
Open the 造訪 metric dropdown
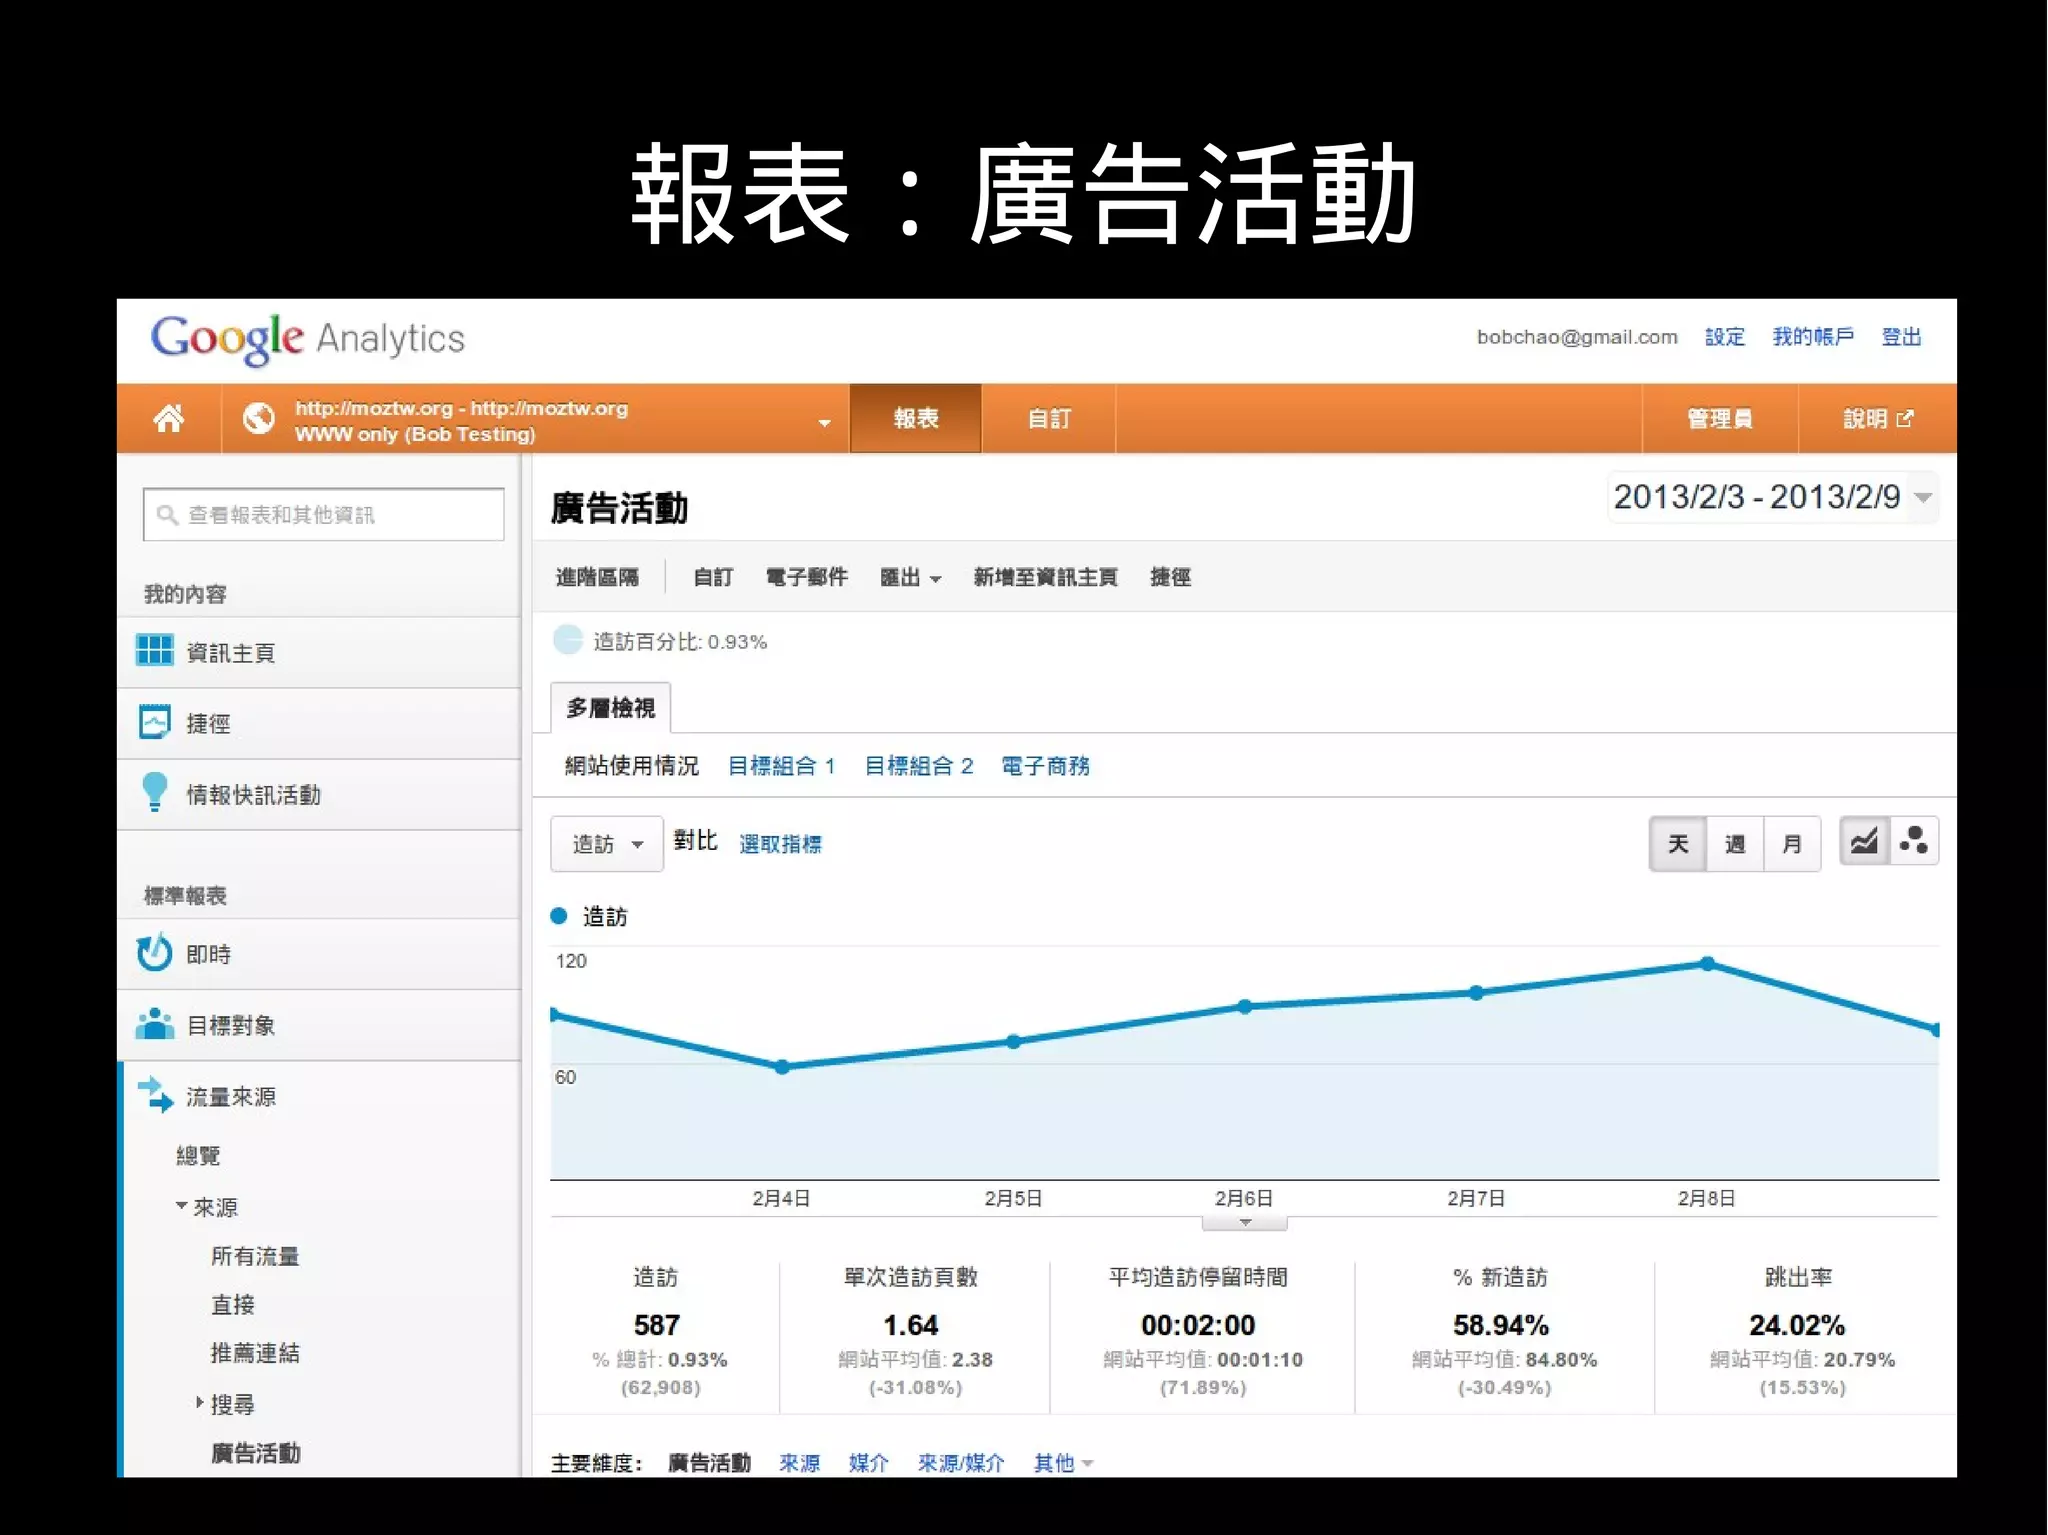point(606,844)
